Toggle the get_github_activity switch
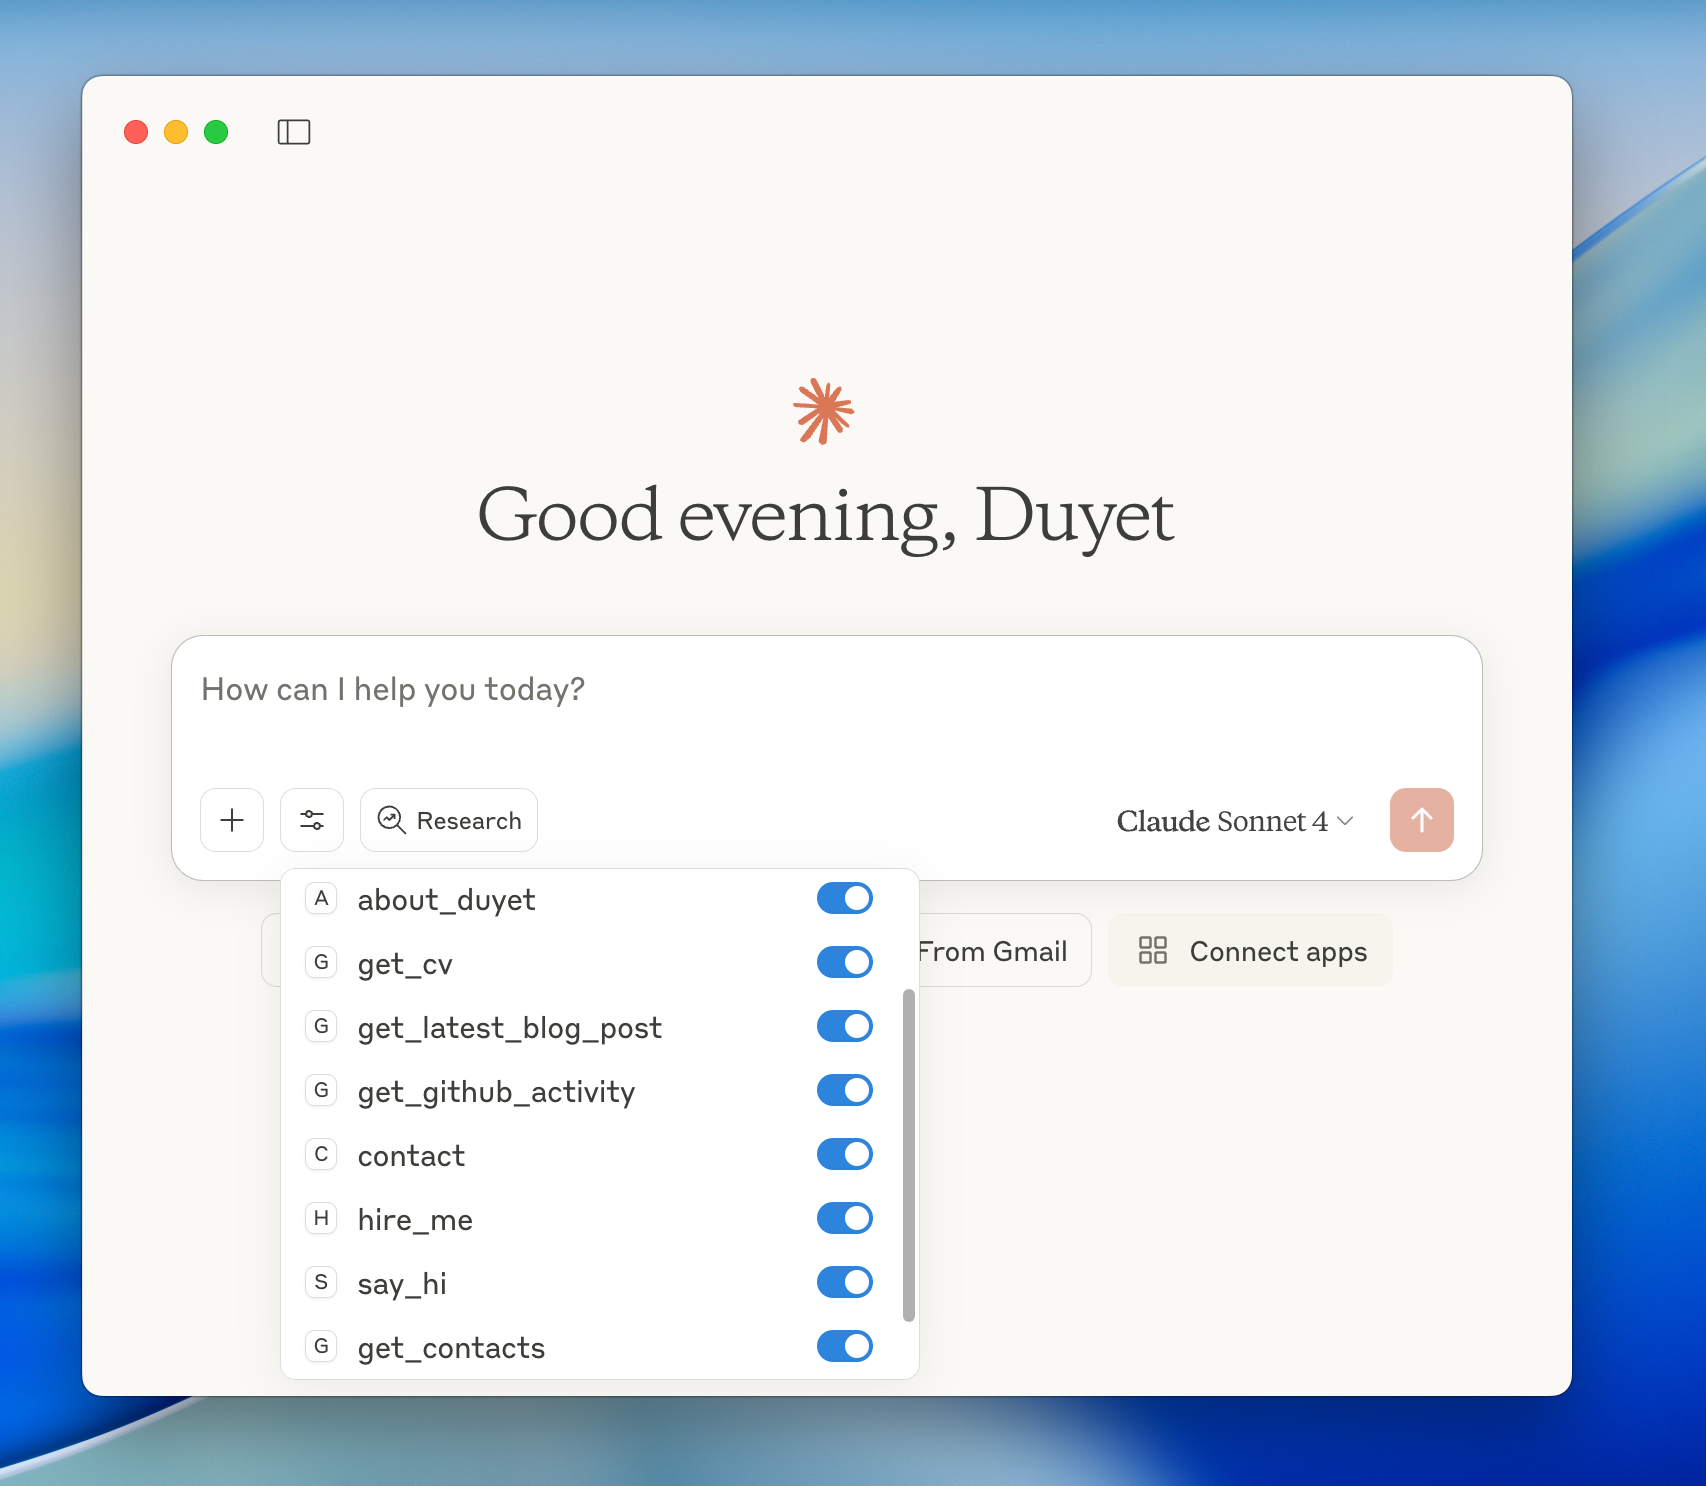The image size is (1706, 1486). pos(845,1090)
